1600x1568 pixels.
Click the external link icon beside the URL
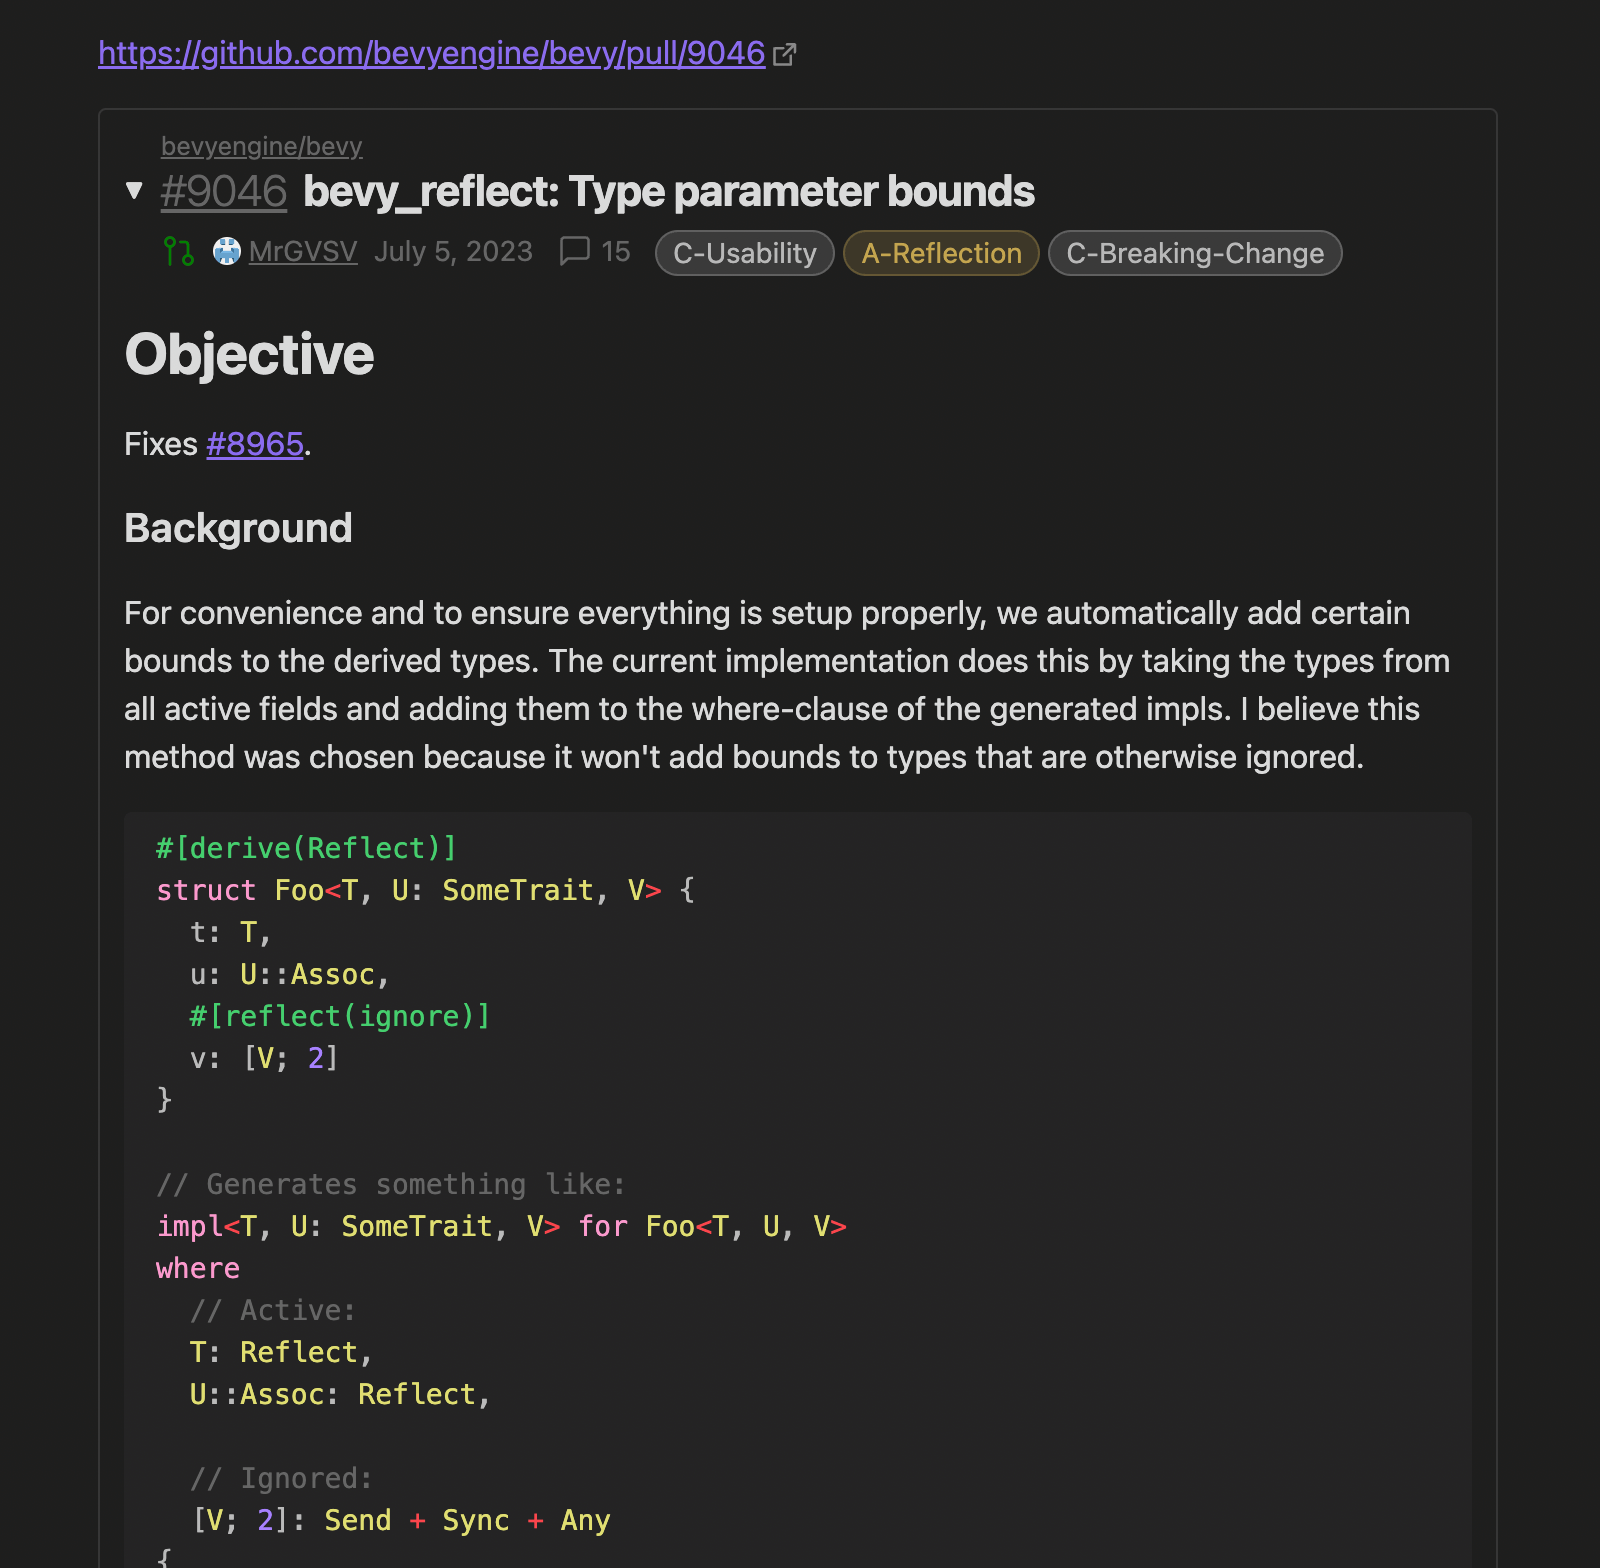785,54
